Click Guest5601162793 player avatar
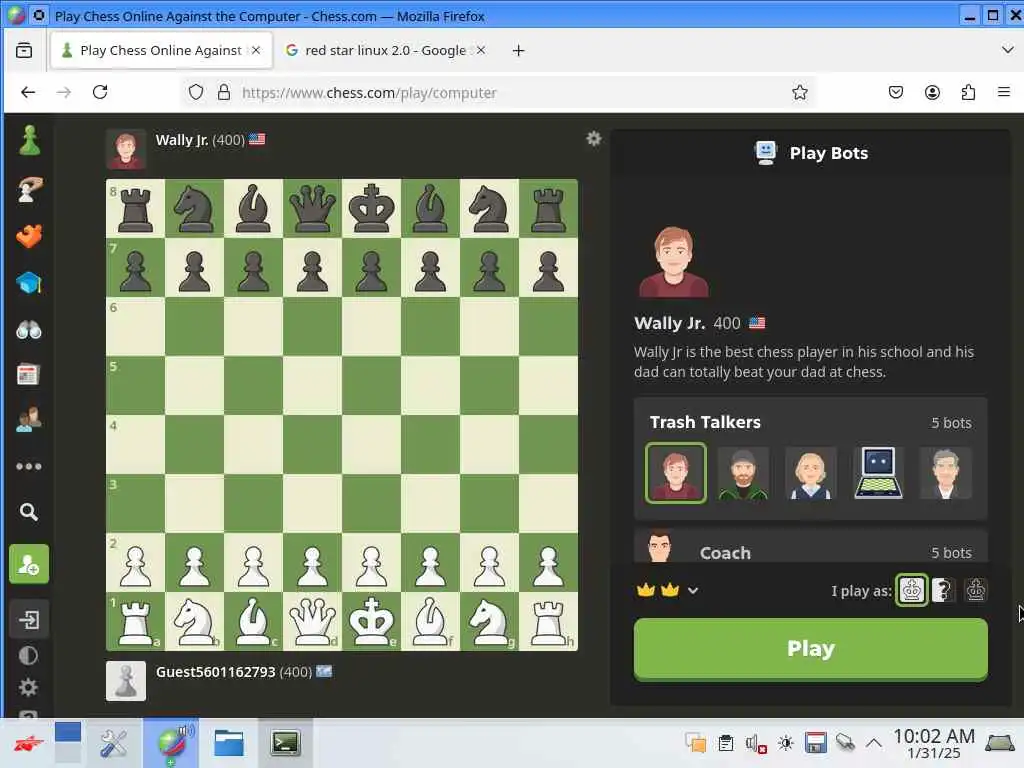1024x768 pixels. point(126,681)
